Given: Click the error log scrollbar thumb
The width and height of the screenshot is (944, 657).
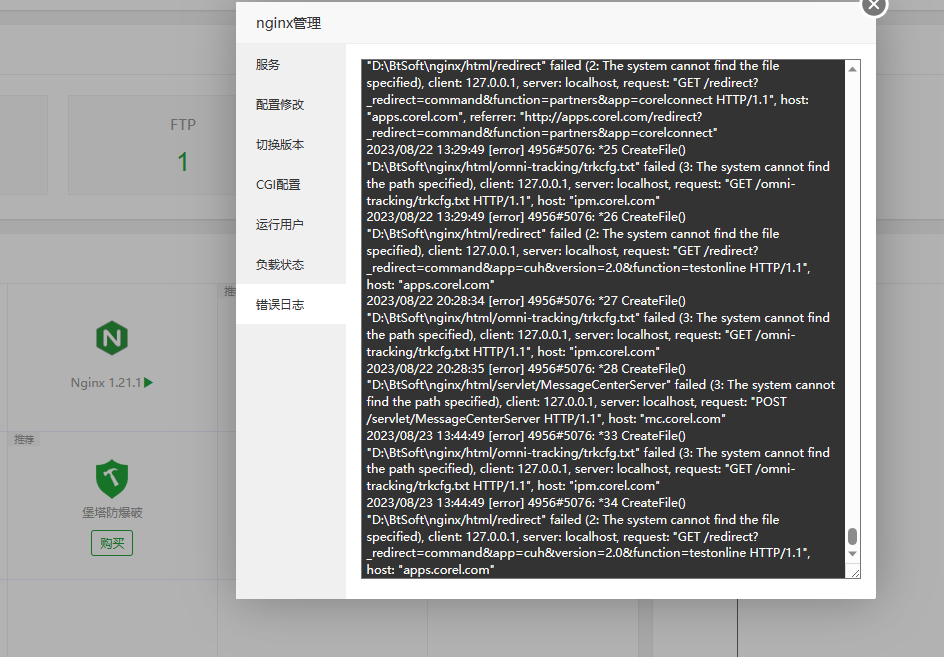Looking at the screenshot, I should pyautogui.click(x=852, y=536).
